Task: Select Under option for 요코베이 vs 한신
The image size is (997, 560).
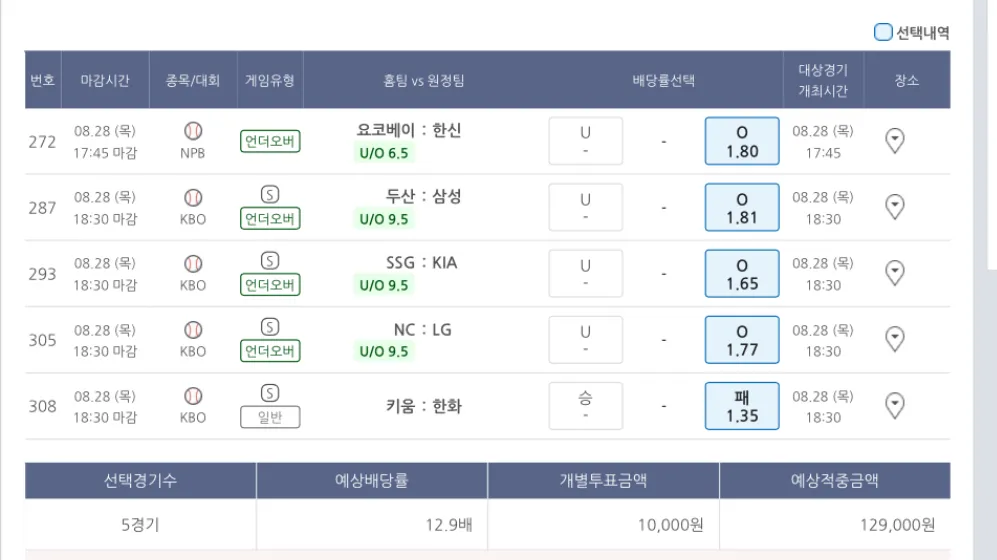Action: point(585,141)
